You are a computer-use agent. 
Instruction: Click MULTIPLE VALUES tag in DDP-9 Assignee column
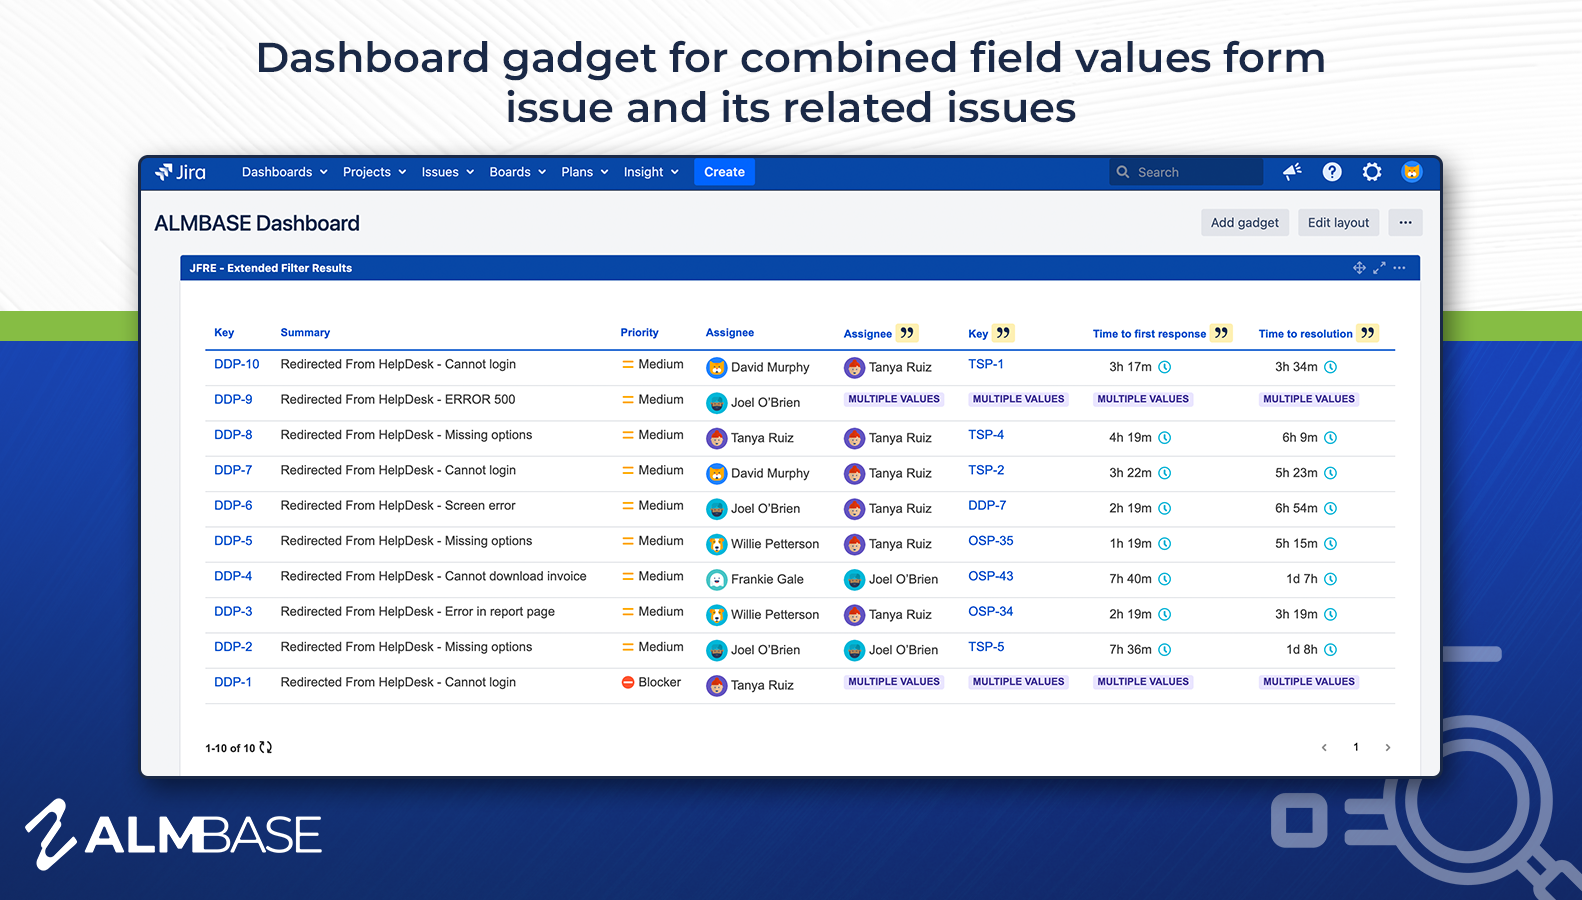(x=894, y=399)
